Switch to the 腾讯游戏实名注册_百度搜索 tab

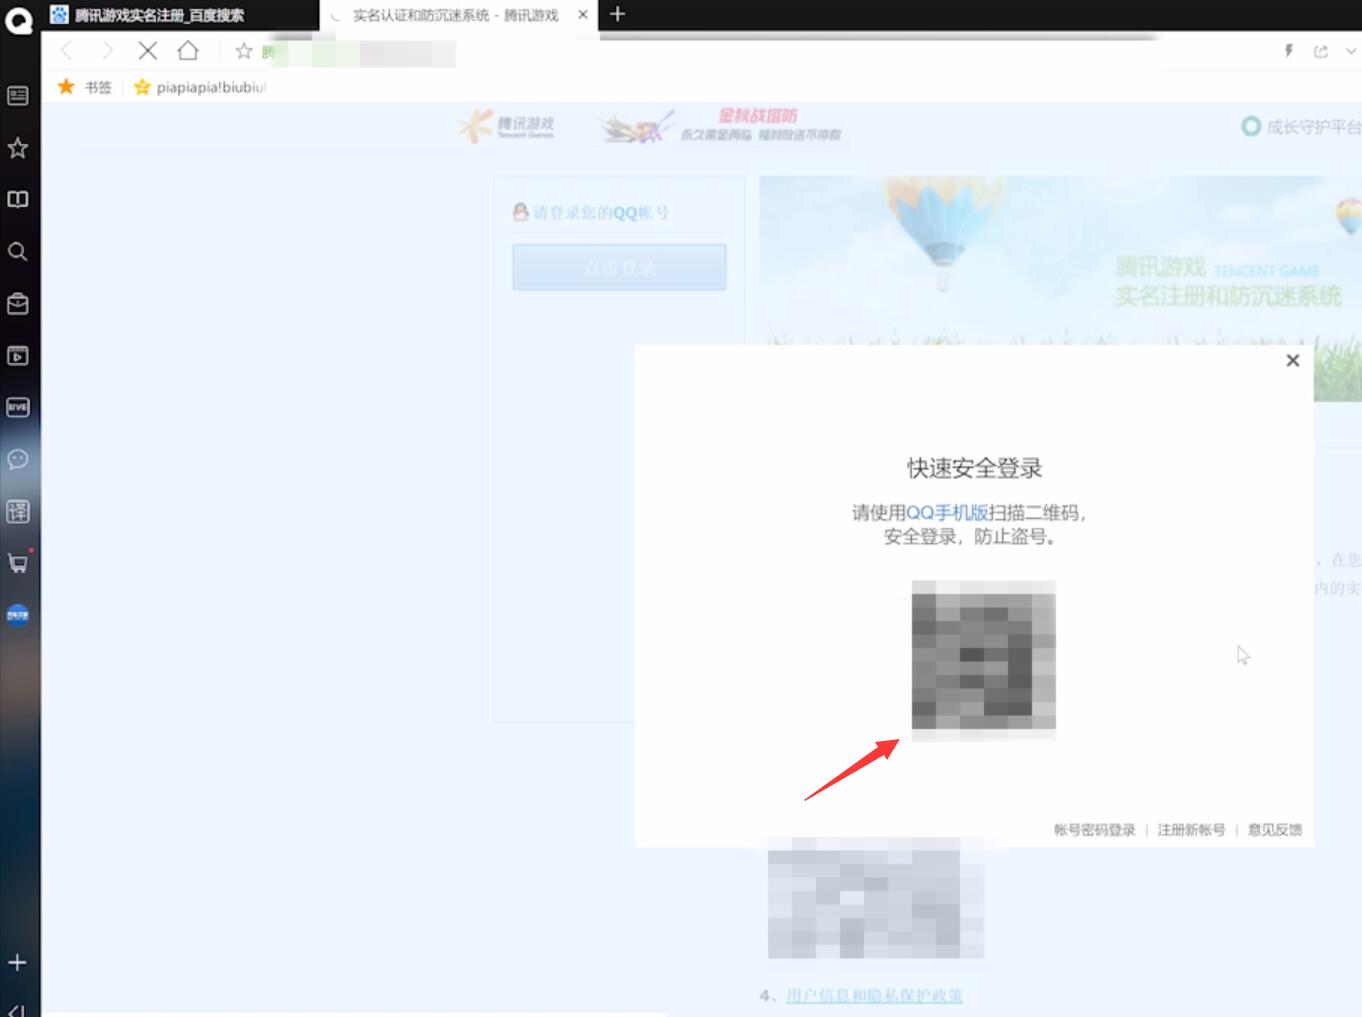pos(180,15)
